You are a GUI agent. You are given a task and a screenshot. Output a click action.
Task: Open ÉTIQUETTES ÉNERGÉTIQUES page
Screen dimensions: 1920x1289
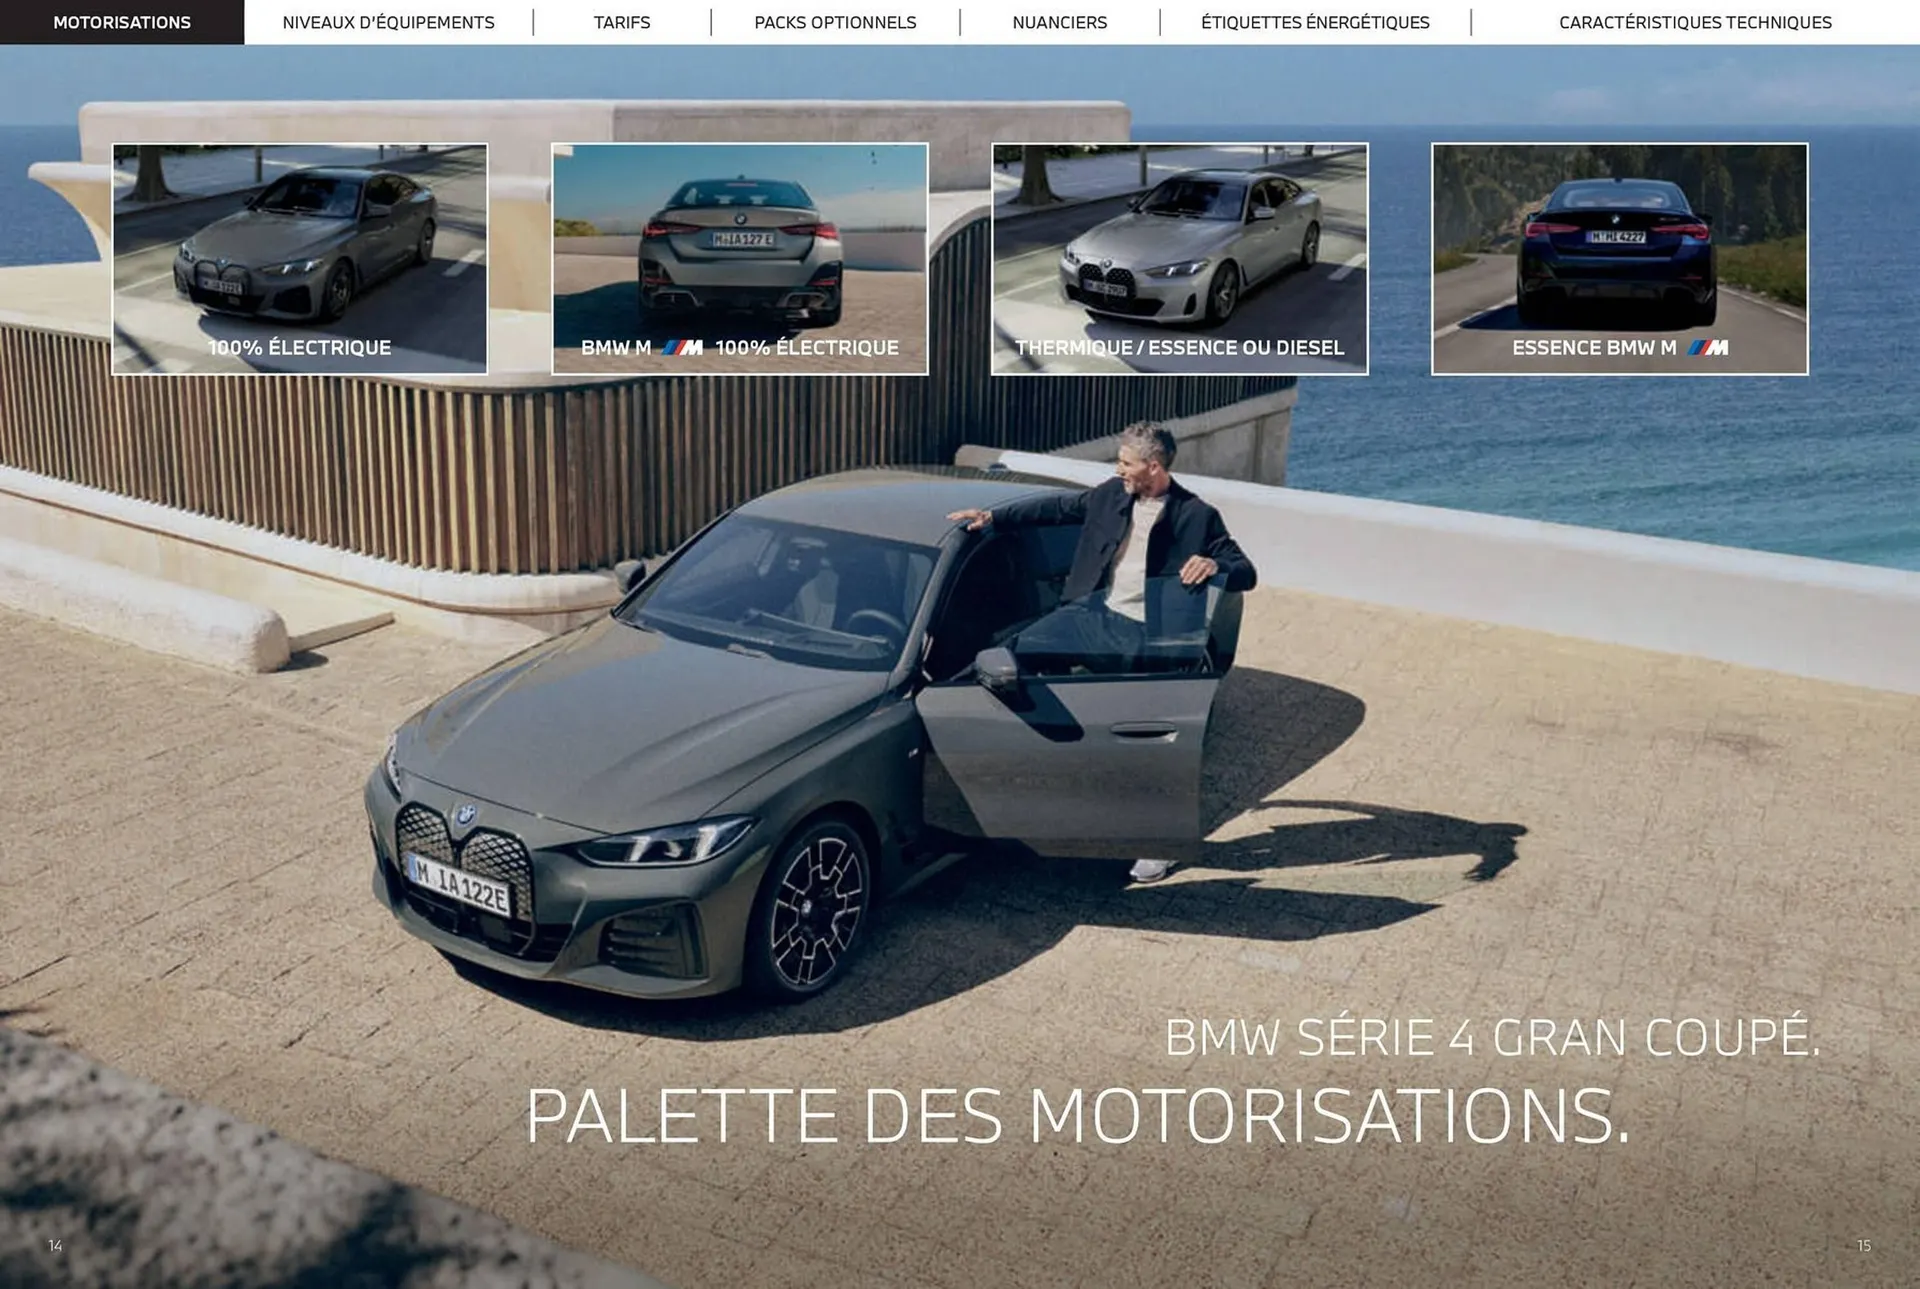(x=1314, y=21)
